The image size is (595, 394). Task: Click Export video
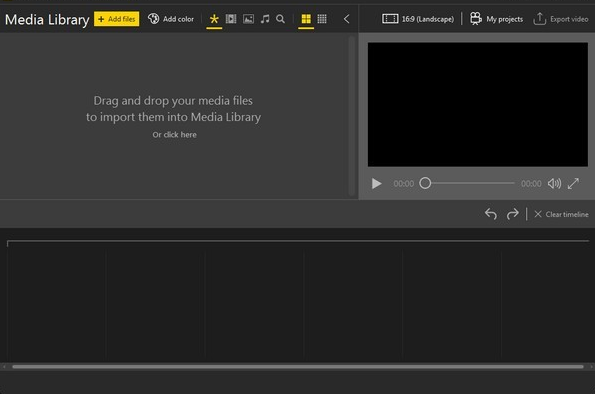point(560,19)
